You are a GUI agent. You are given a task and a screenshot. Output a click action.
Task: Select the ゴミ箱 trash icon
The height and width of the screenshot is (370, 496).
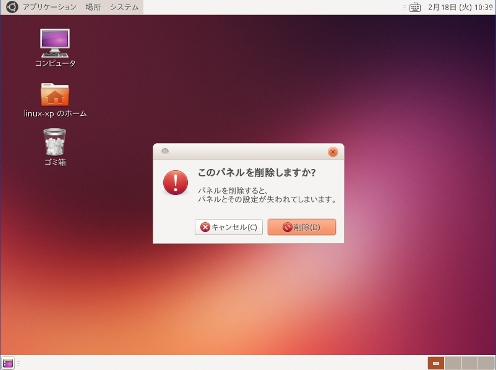pyautogui.click(x=55, y=147)
